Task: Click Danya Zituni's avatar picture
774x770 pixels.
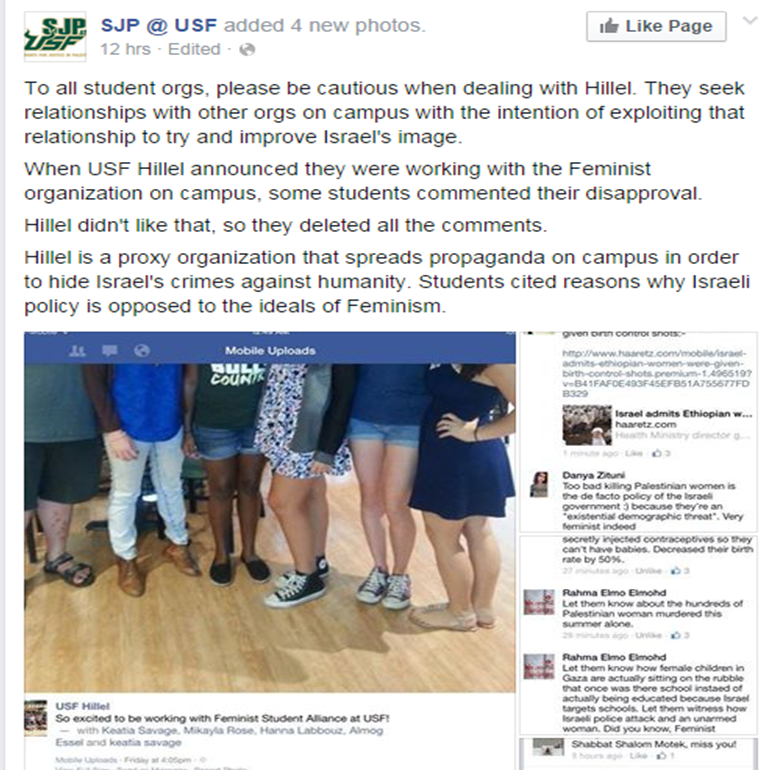Action: pos(539,484)
